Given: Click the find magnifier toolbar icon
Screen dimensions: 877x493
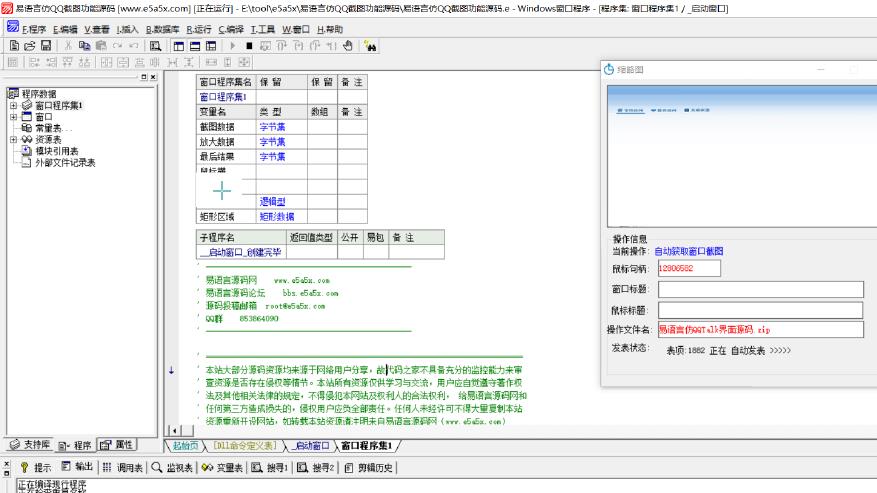Looking at the screenshot, I should pos(155,46).
